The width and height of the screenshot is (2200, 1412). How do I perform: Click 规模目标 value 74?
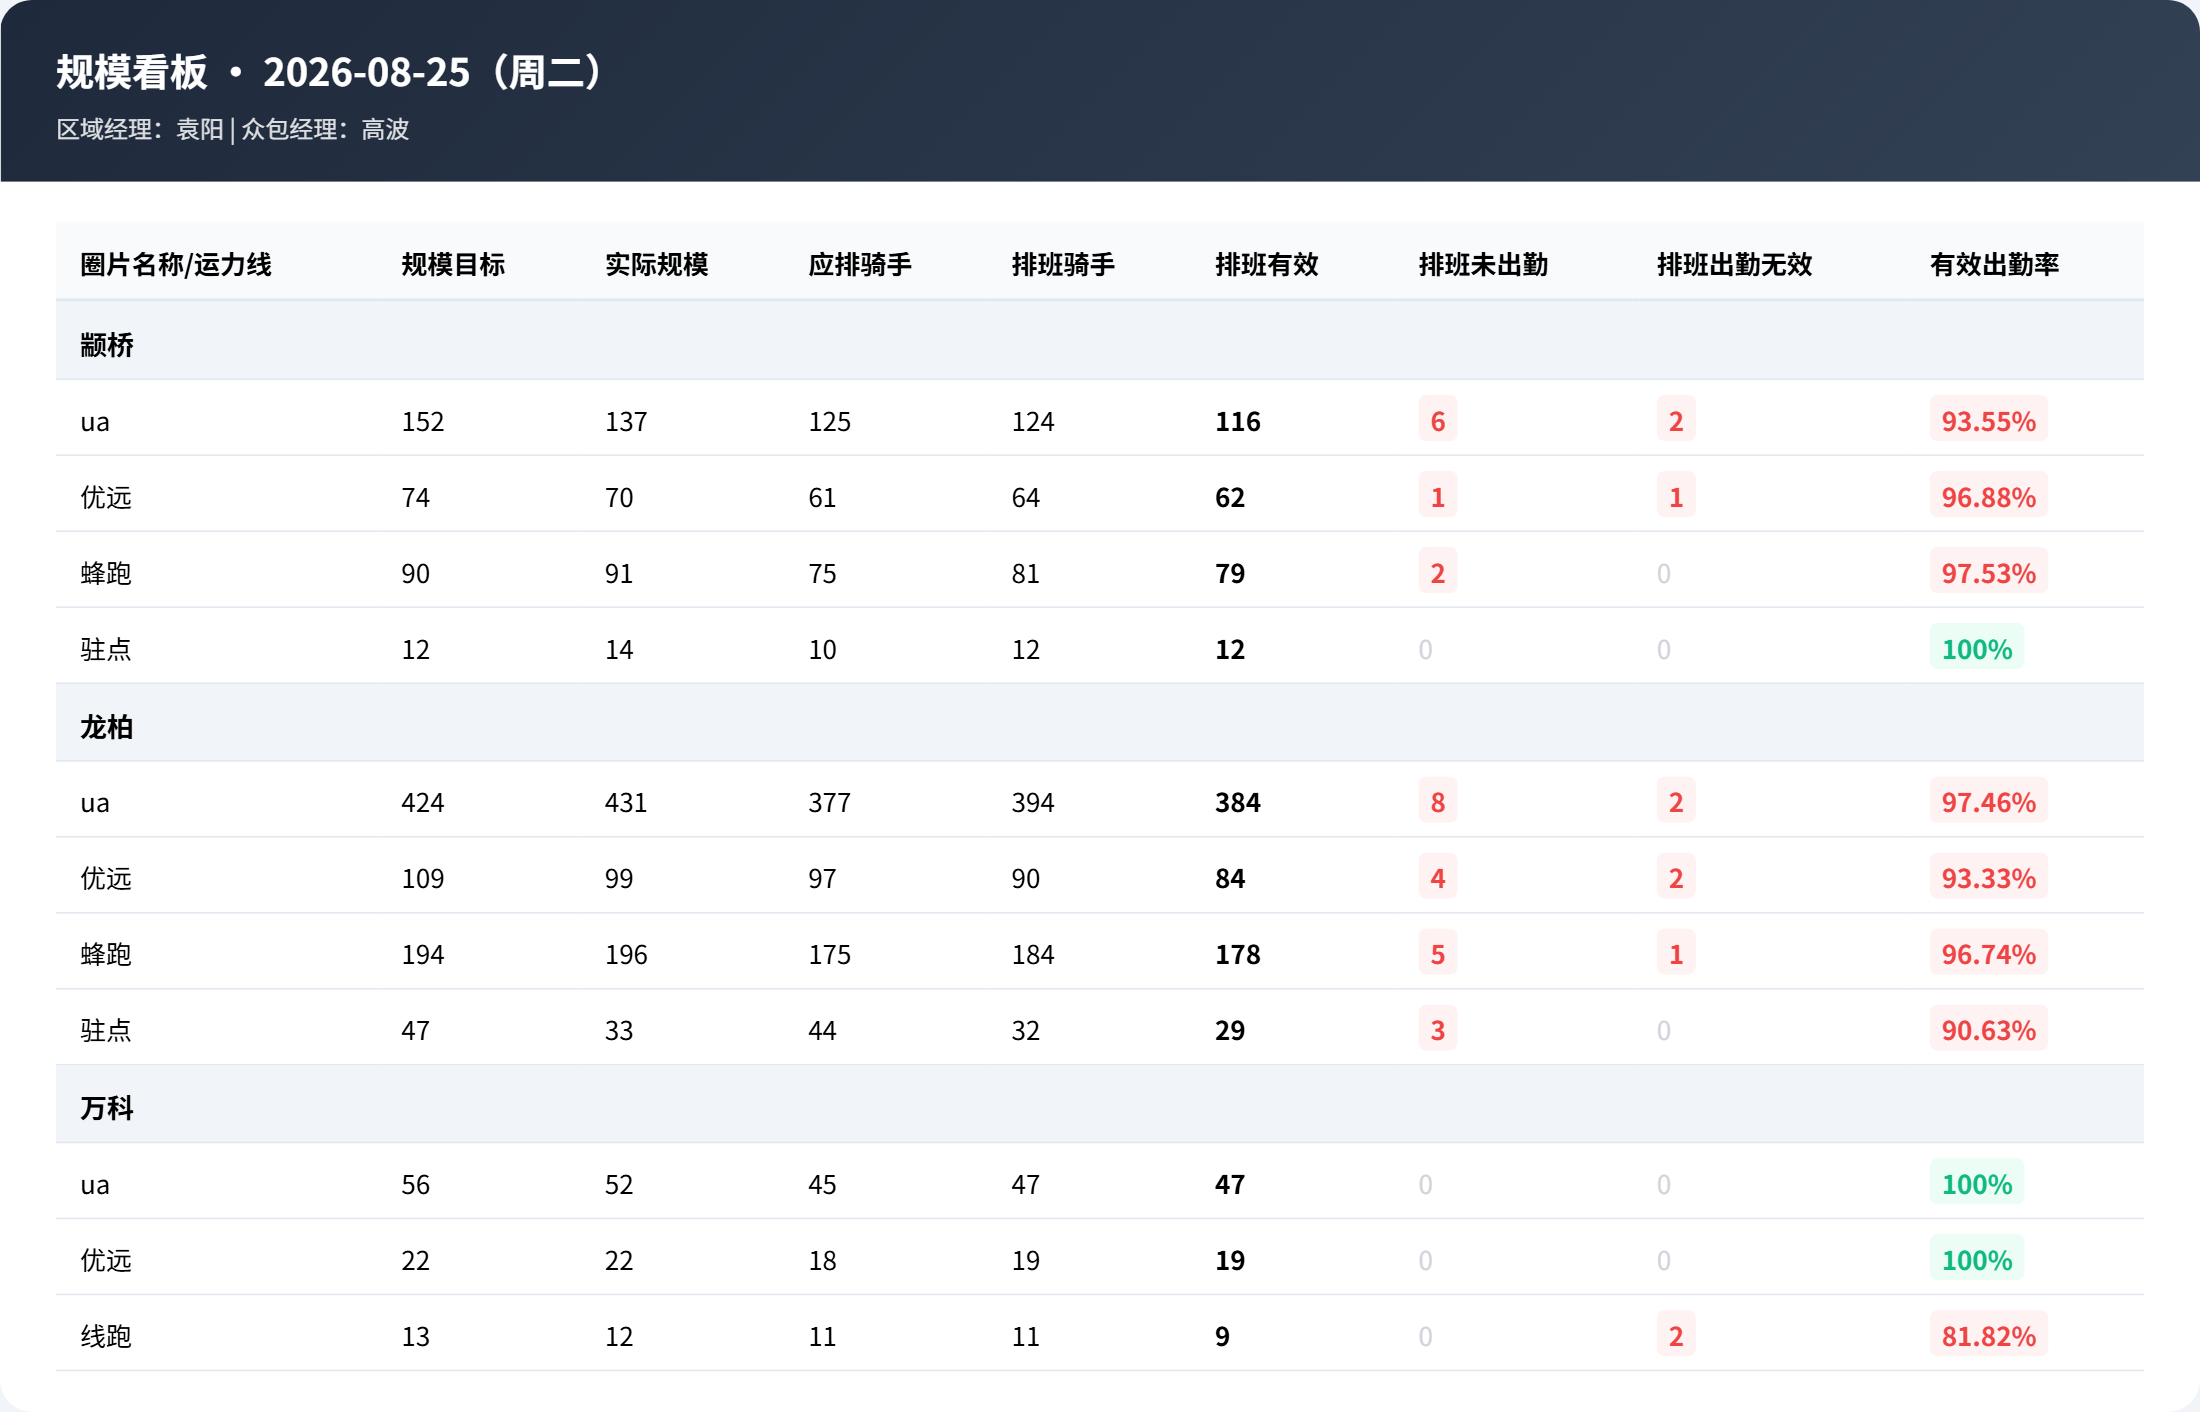[x=415, y=497]
